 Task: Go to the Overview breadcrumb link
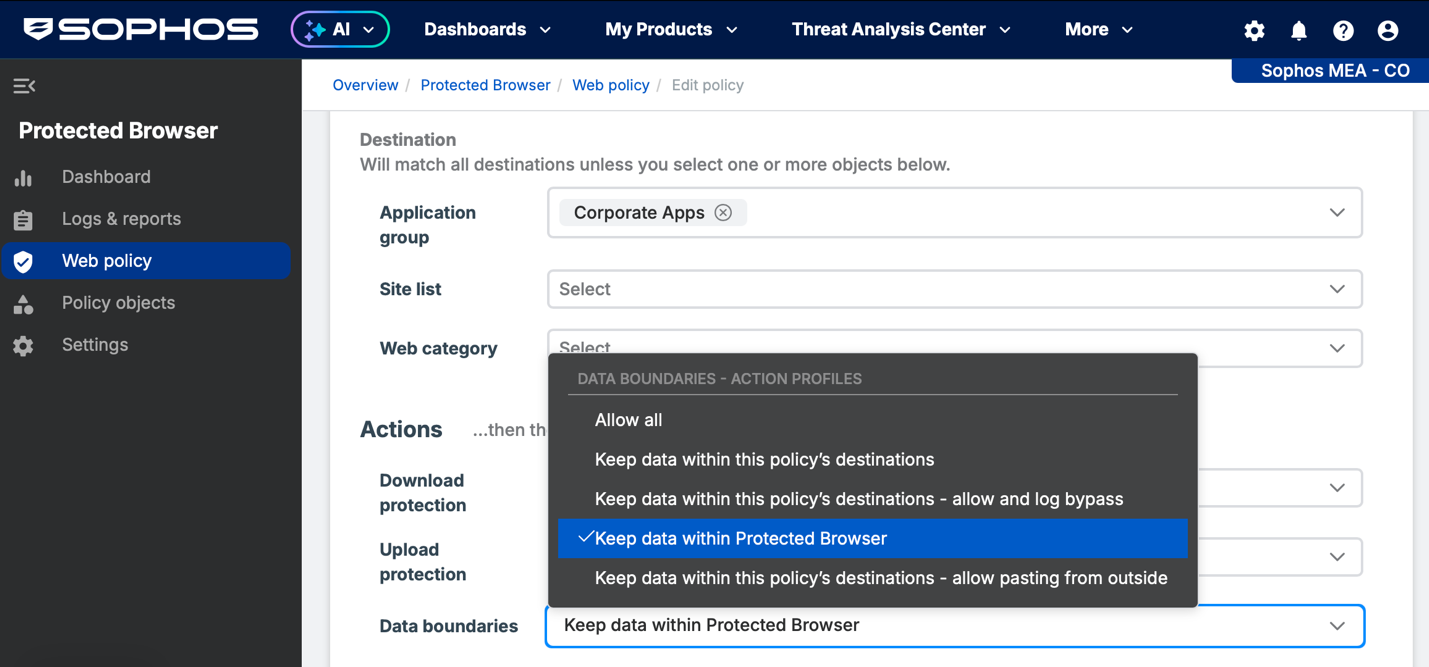point(365,85)
